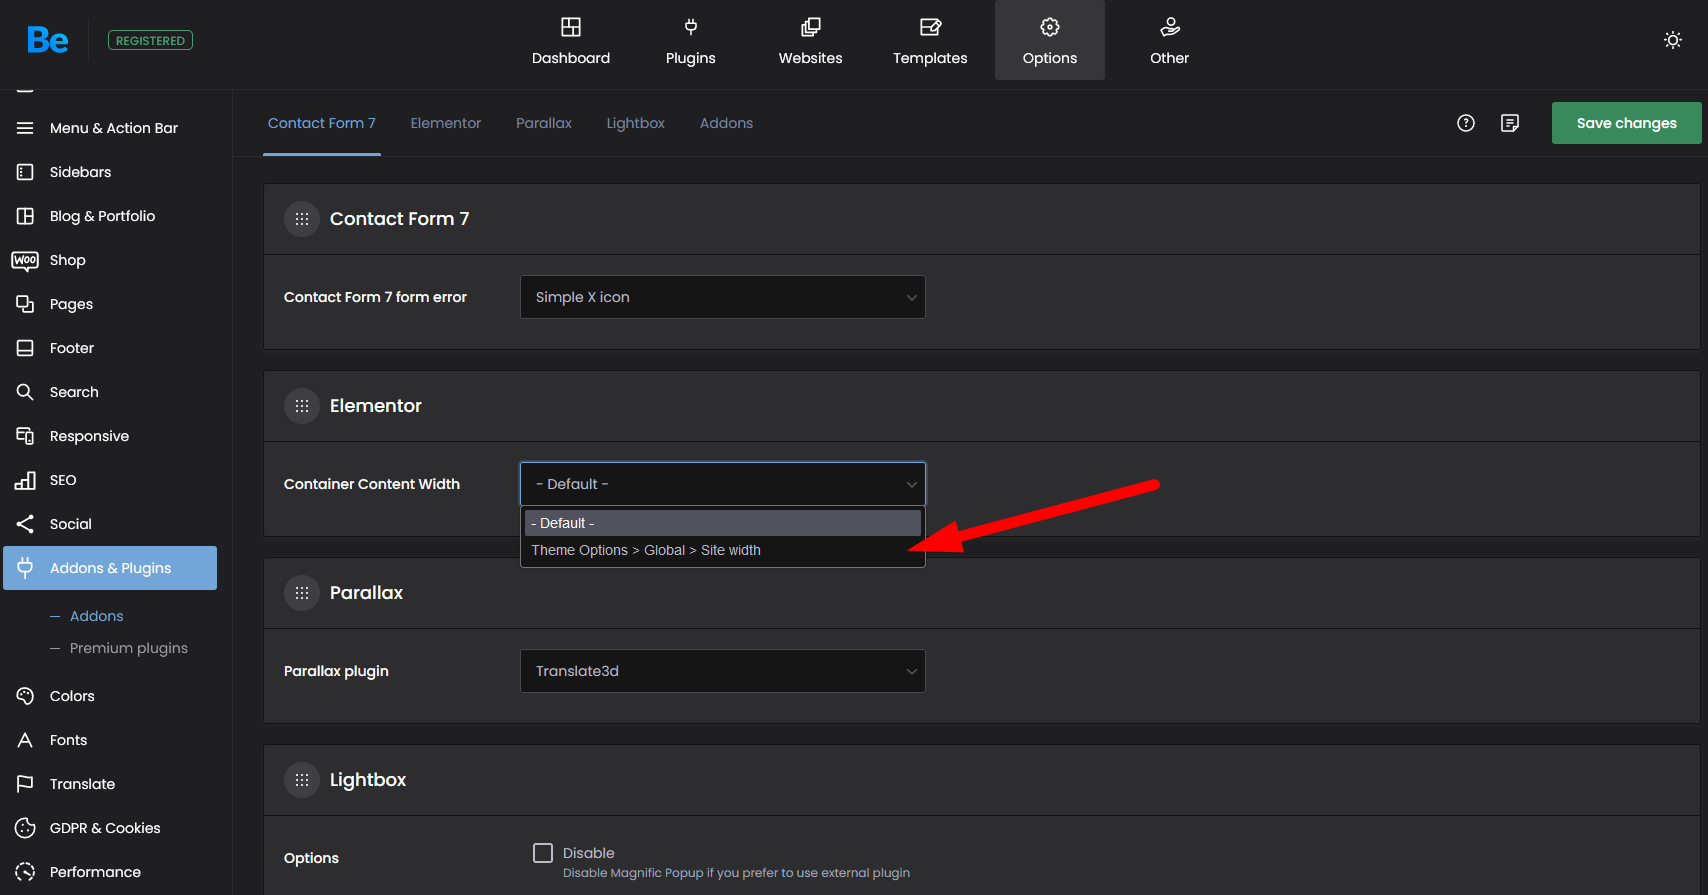Choose Theme Options > Global > Site width
This screenshot has height=895, width=1708.
tap(722, 550)
